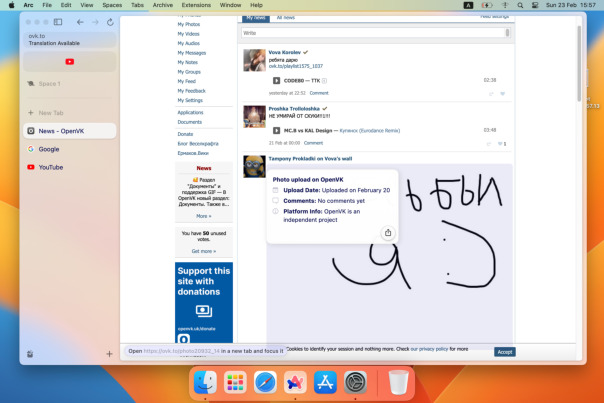Viewport: 604px width, 403px height.
Task: Reload the page with the refresh icon
Action: (x=109, y=21)
